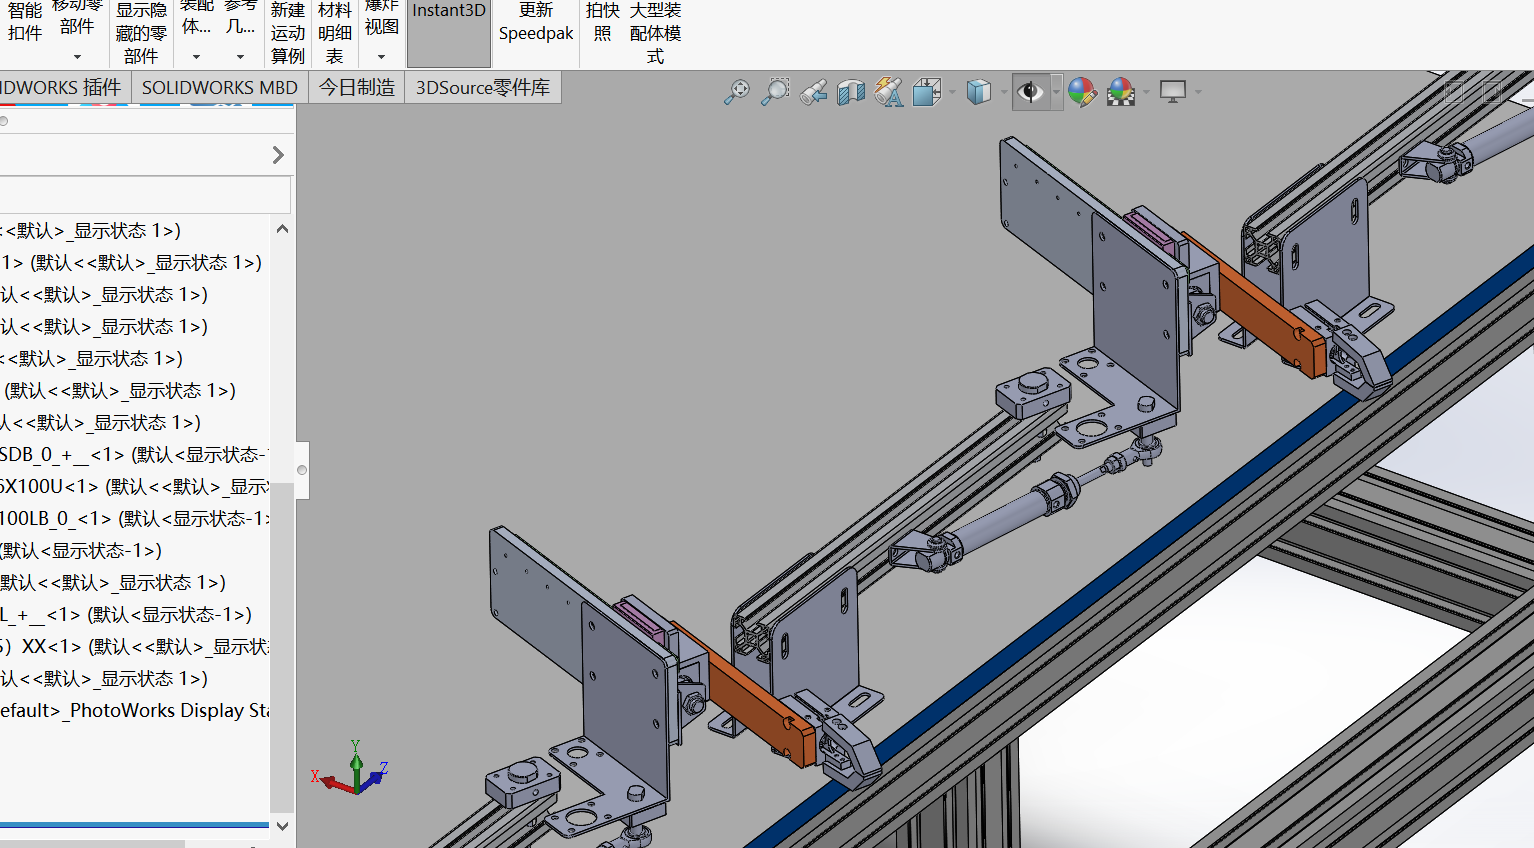Switch to the SOLIDWORKS 插件 tab

(65, 88)
